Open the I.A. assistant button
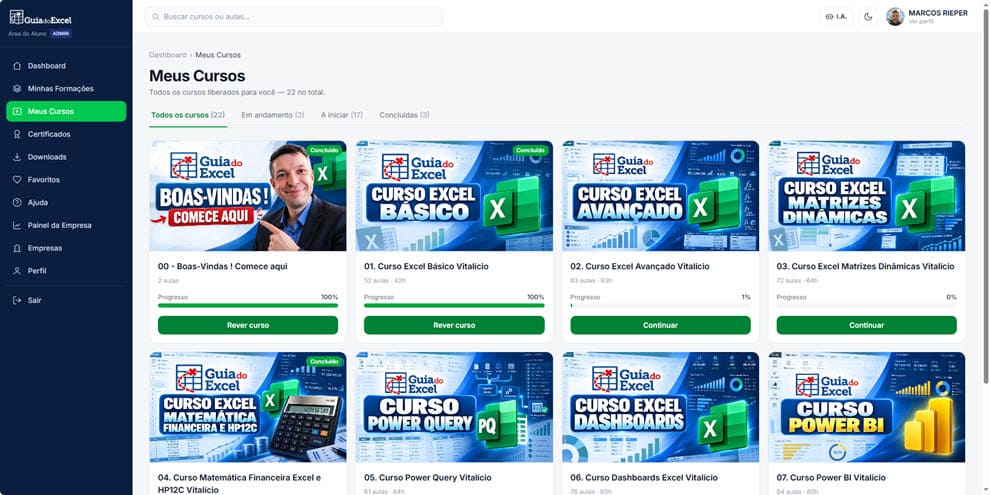 [x=836, y=16]
